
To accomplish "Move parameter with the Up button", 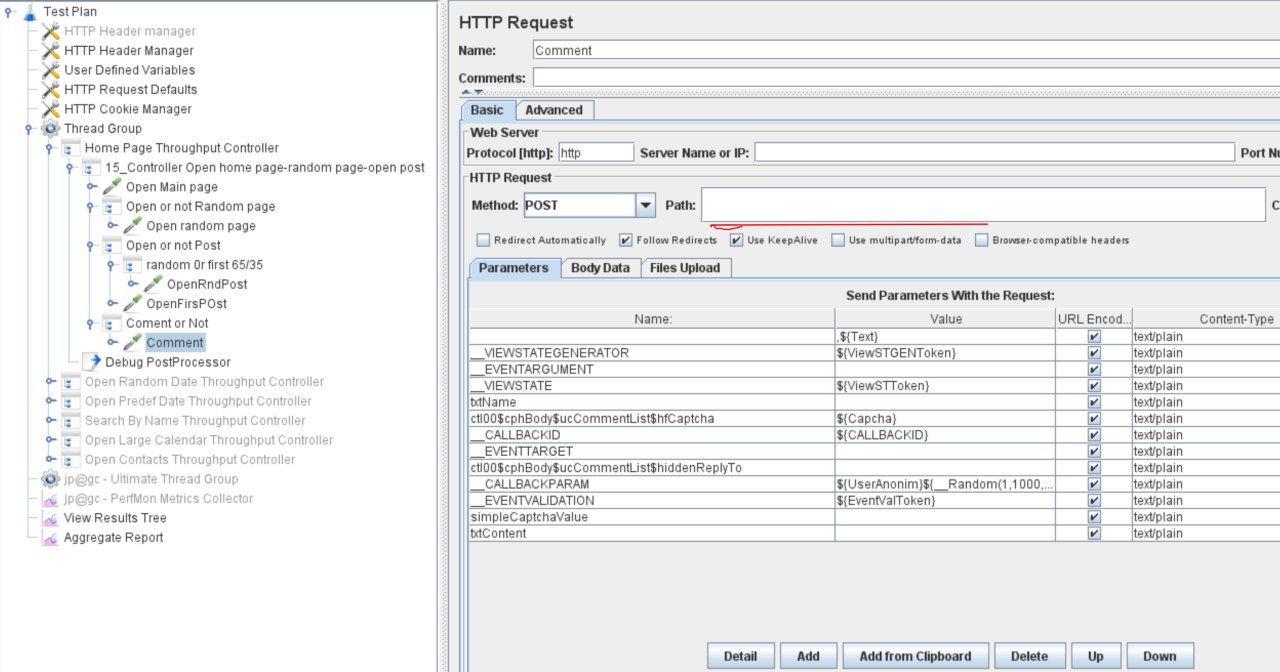I will click(x=1096, y=656).
